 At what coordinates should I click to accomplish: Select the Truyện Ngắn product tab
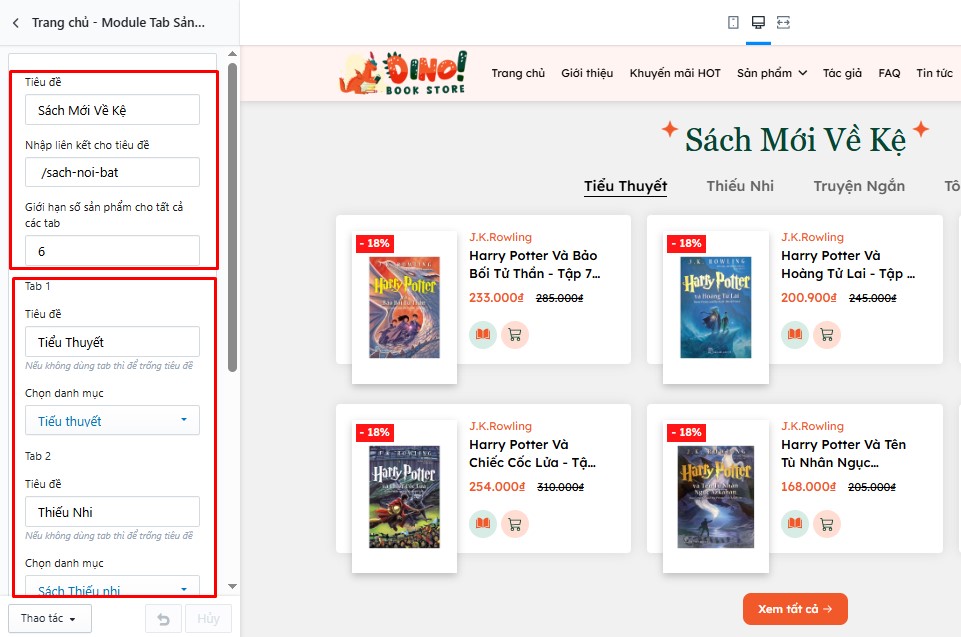(859, 186)
